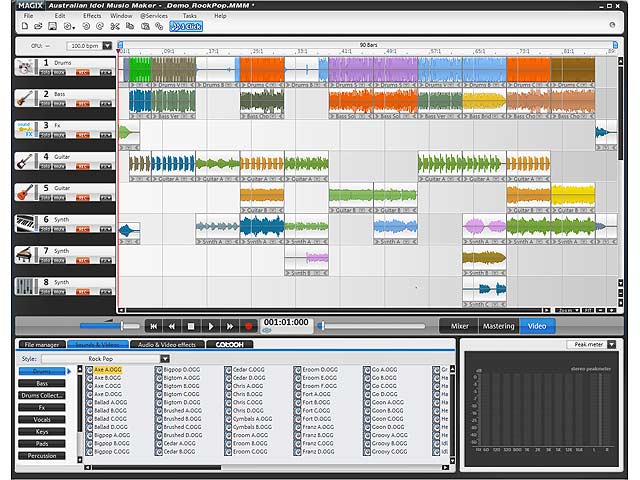
Task: Click the Fx track 3 sound icon
Action: pyautogui.click(x=26, y=129)
